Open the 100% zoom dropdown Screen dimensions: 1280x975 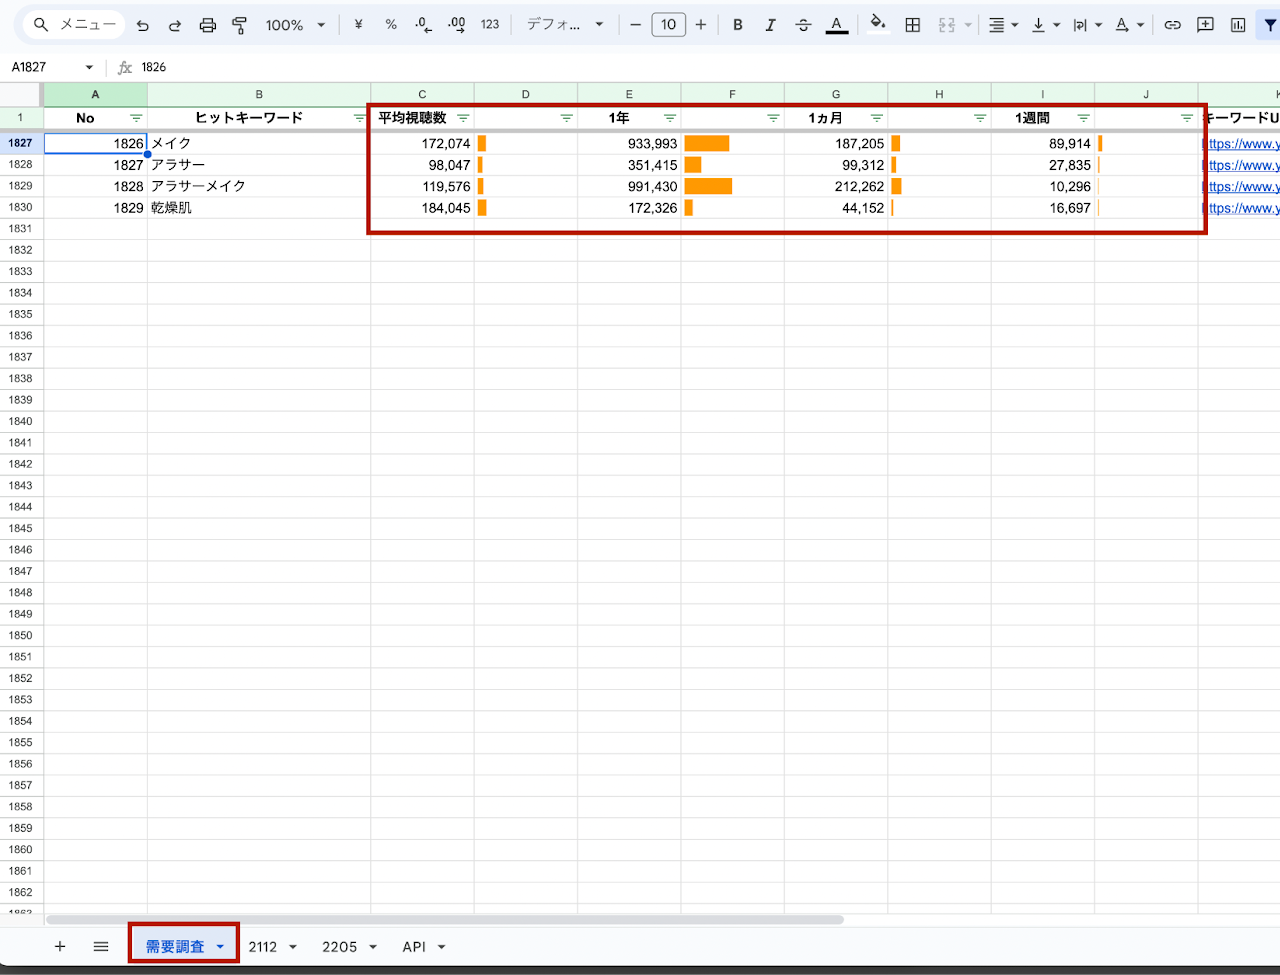click(x=295, y=25)
